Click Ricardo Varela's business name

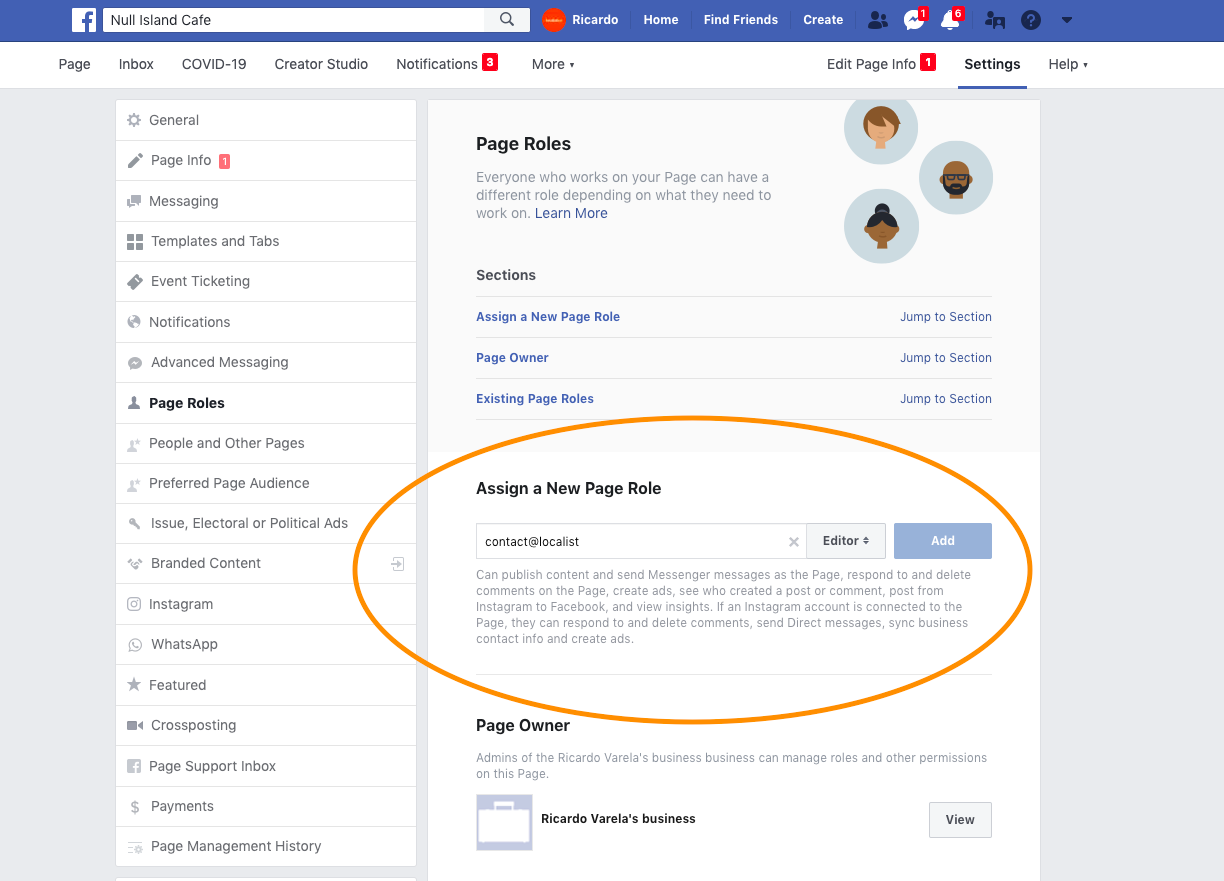[618, 819]
